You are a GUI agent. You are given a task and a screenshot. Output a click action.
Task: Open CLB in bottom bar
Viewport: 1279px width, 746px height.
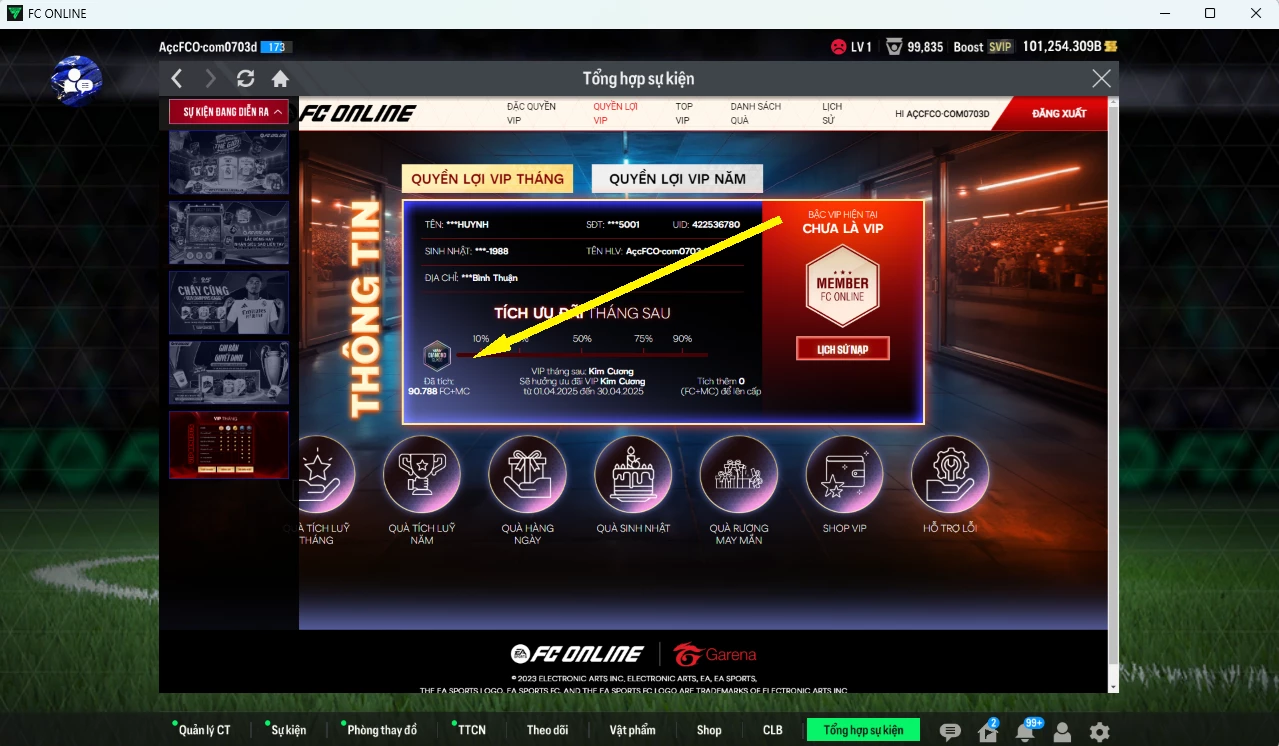pyautogui.click(x=773, y=730)
